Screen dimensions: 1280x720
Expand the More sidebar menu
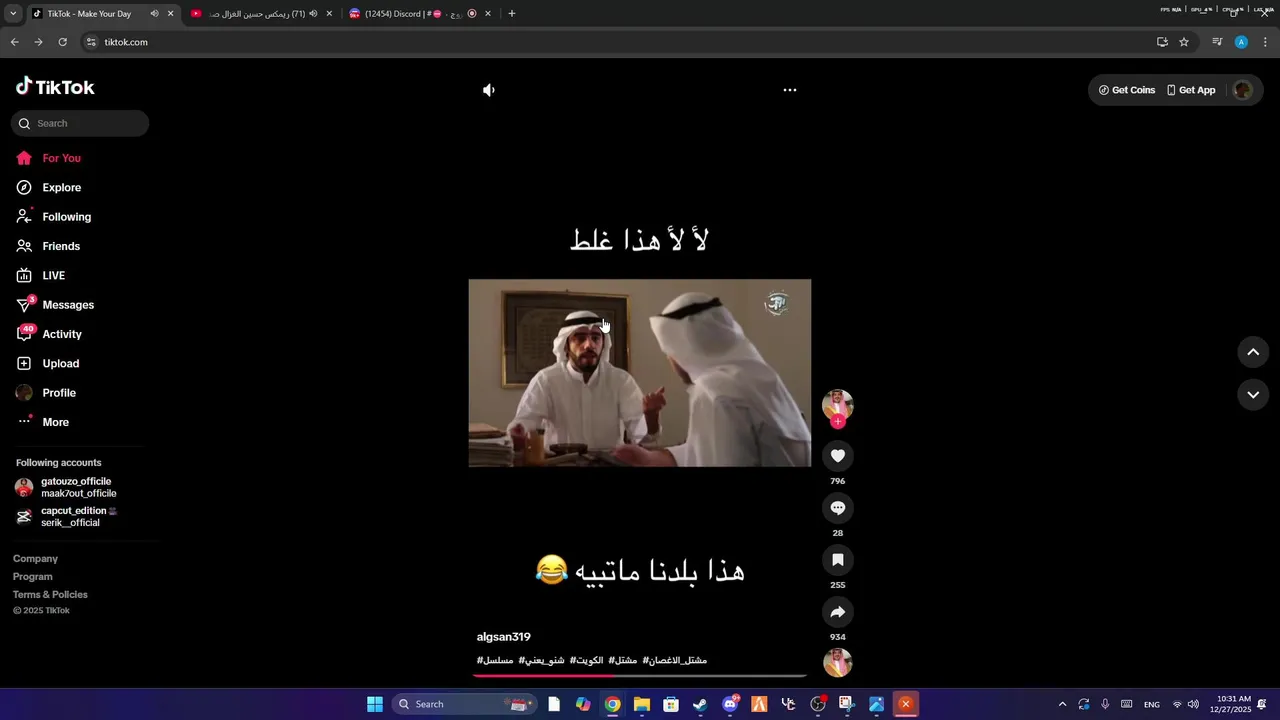43,422
